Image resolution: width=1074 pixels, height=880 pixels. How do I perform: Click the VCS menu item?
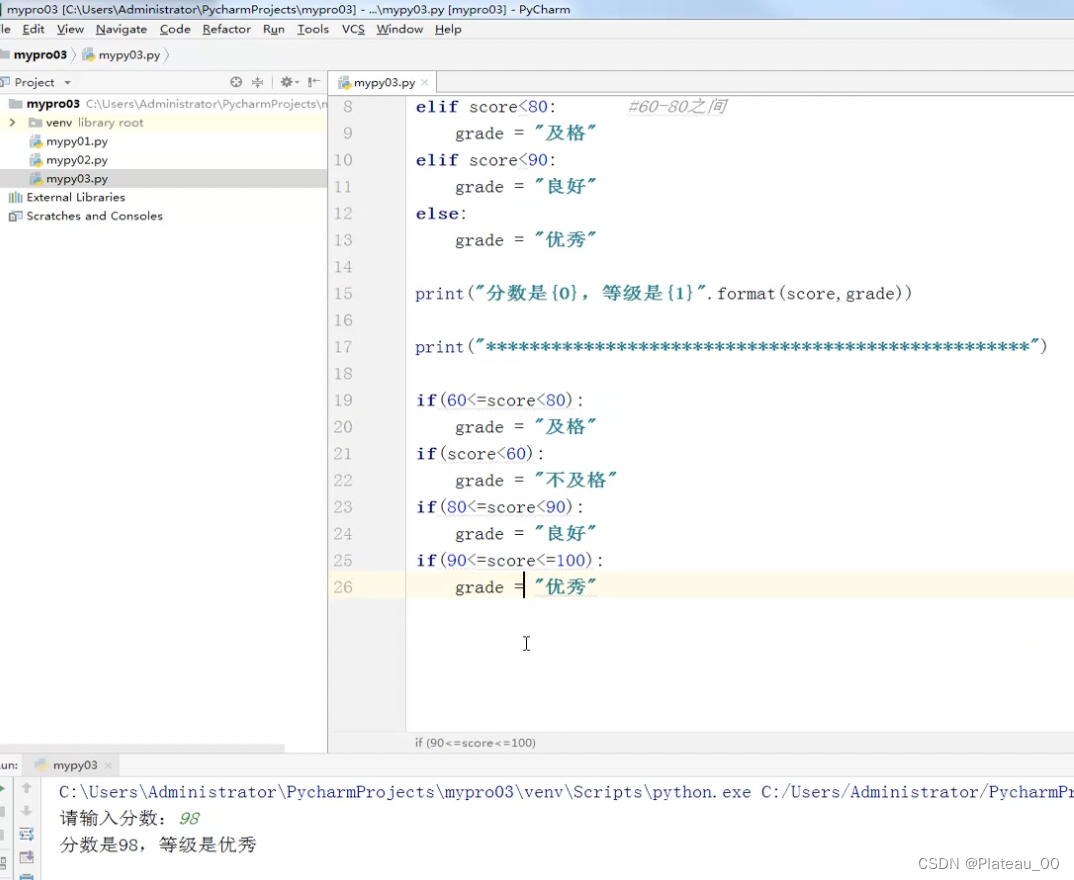[353, 29]
